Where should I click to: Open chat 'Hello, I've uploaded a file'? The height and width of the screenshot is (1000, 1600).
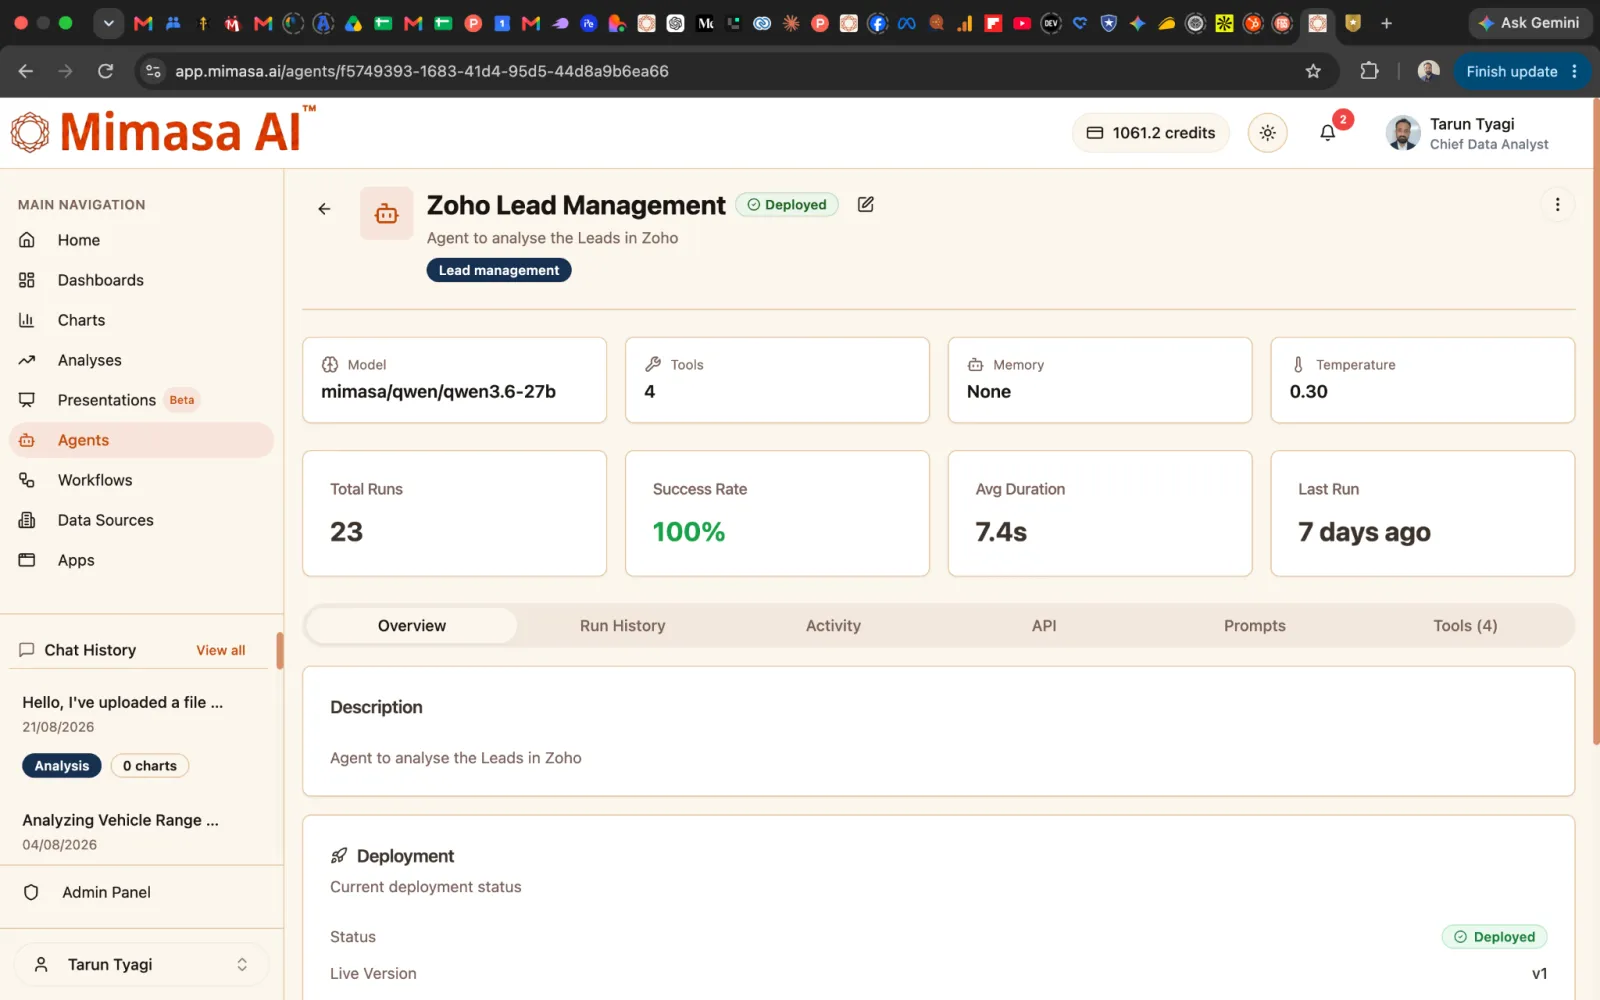123,703
